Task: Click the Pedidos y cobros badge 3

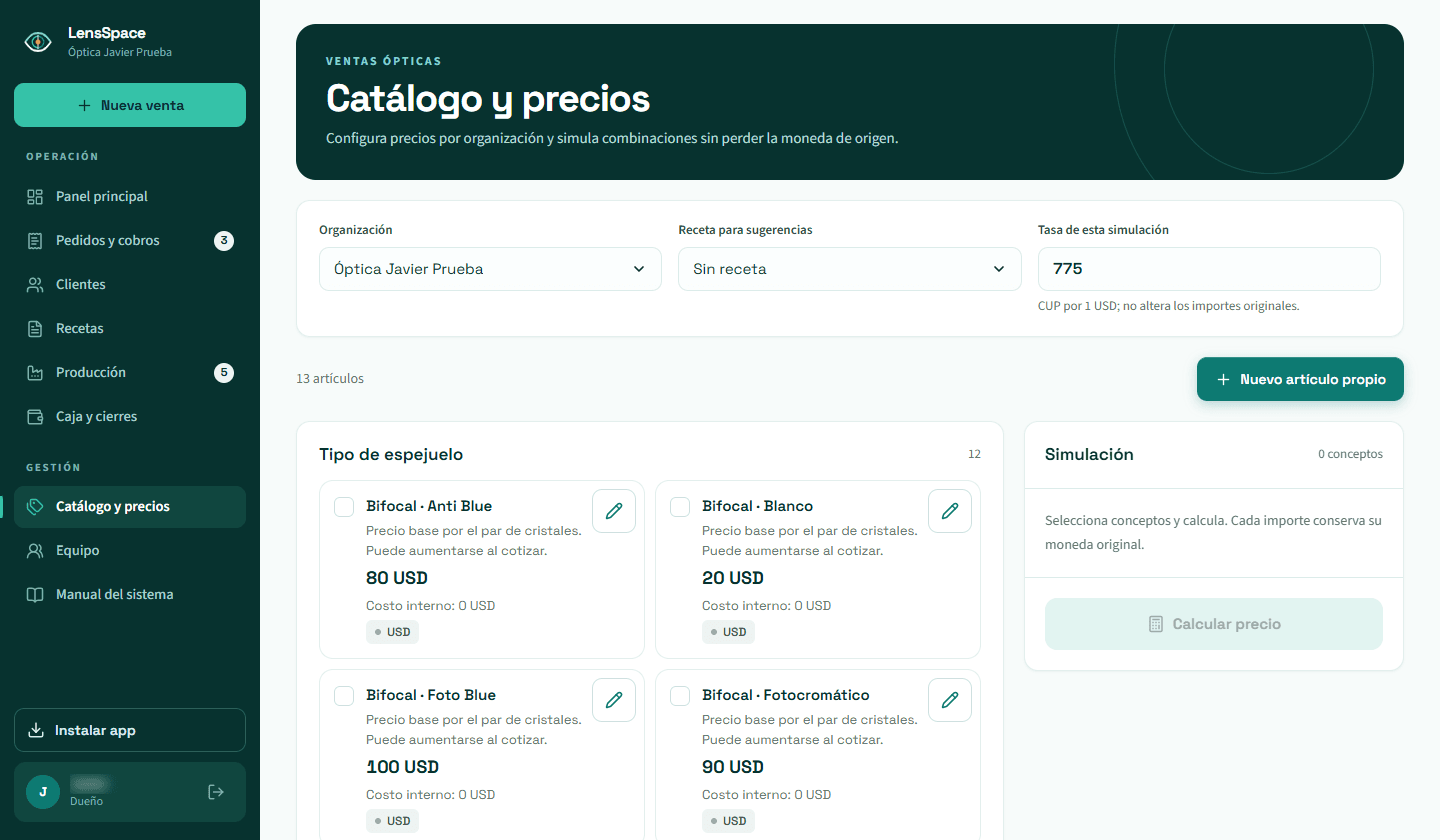Action: pos(224,241)
